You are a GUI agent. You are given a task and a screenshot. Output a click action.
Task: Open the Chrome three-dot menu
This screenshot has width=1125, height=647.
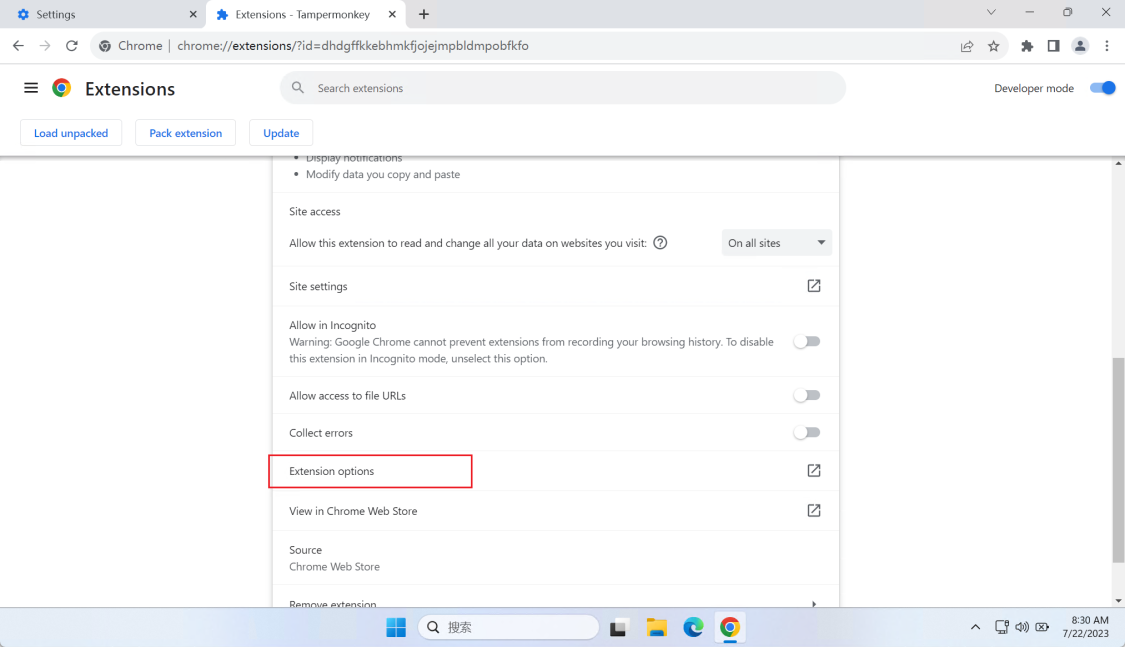click(x=1107, y=46)
